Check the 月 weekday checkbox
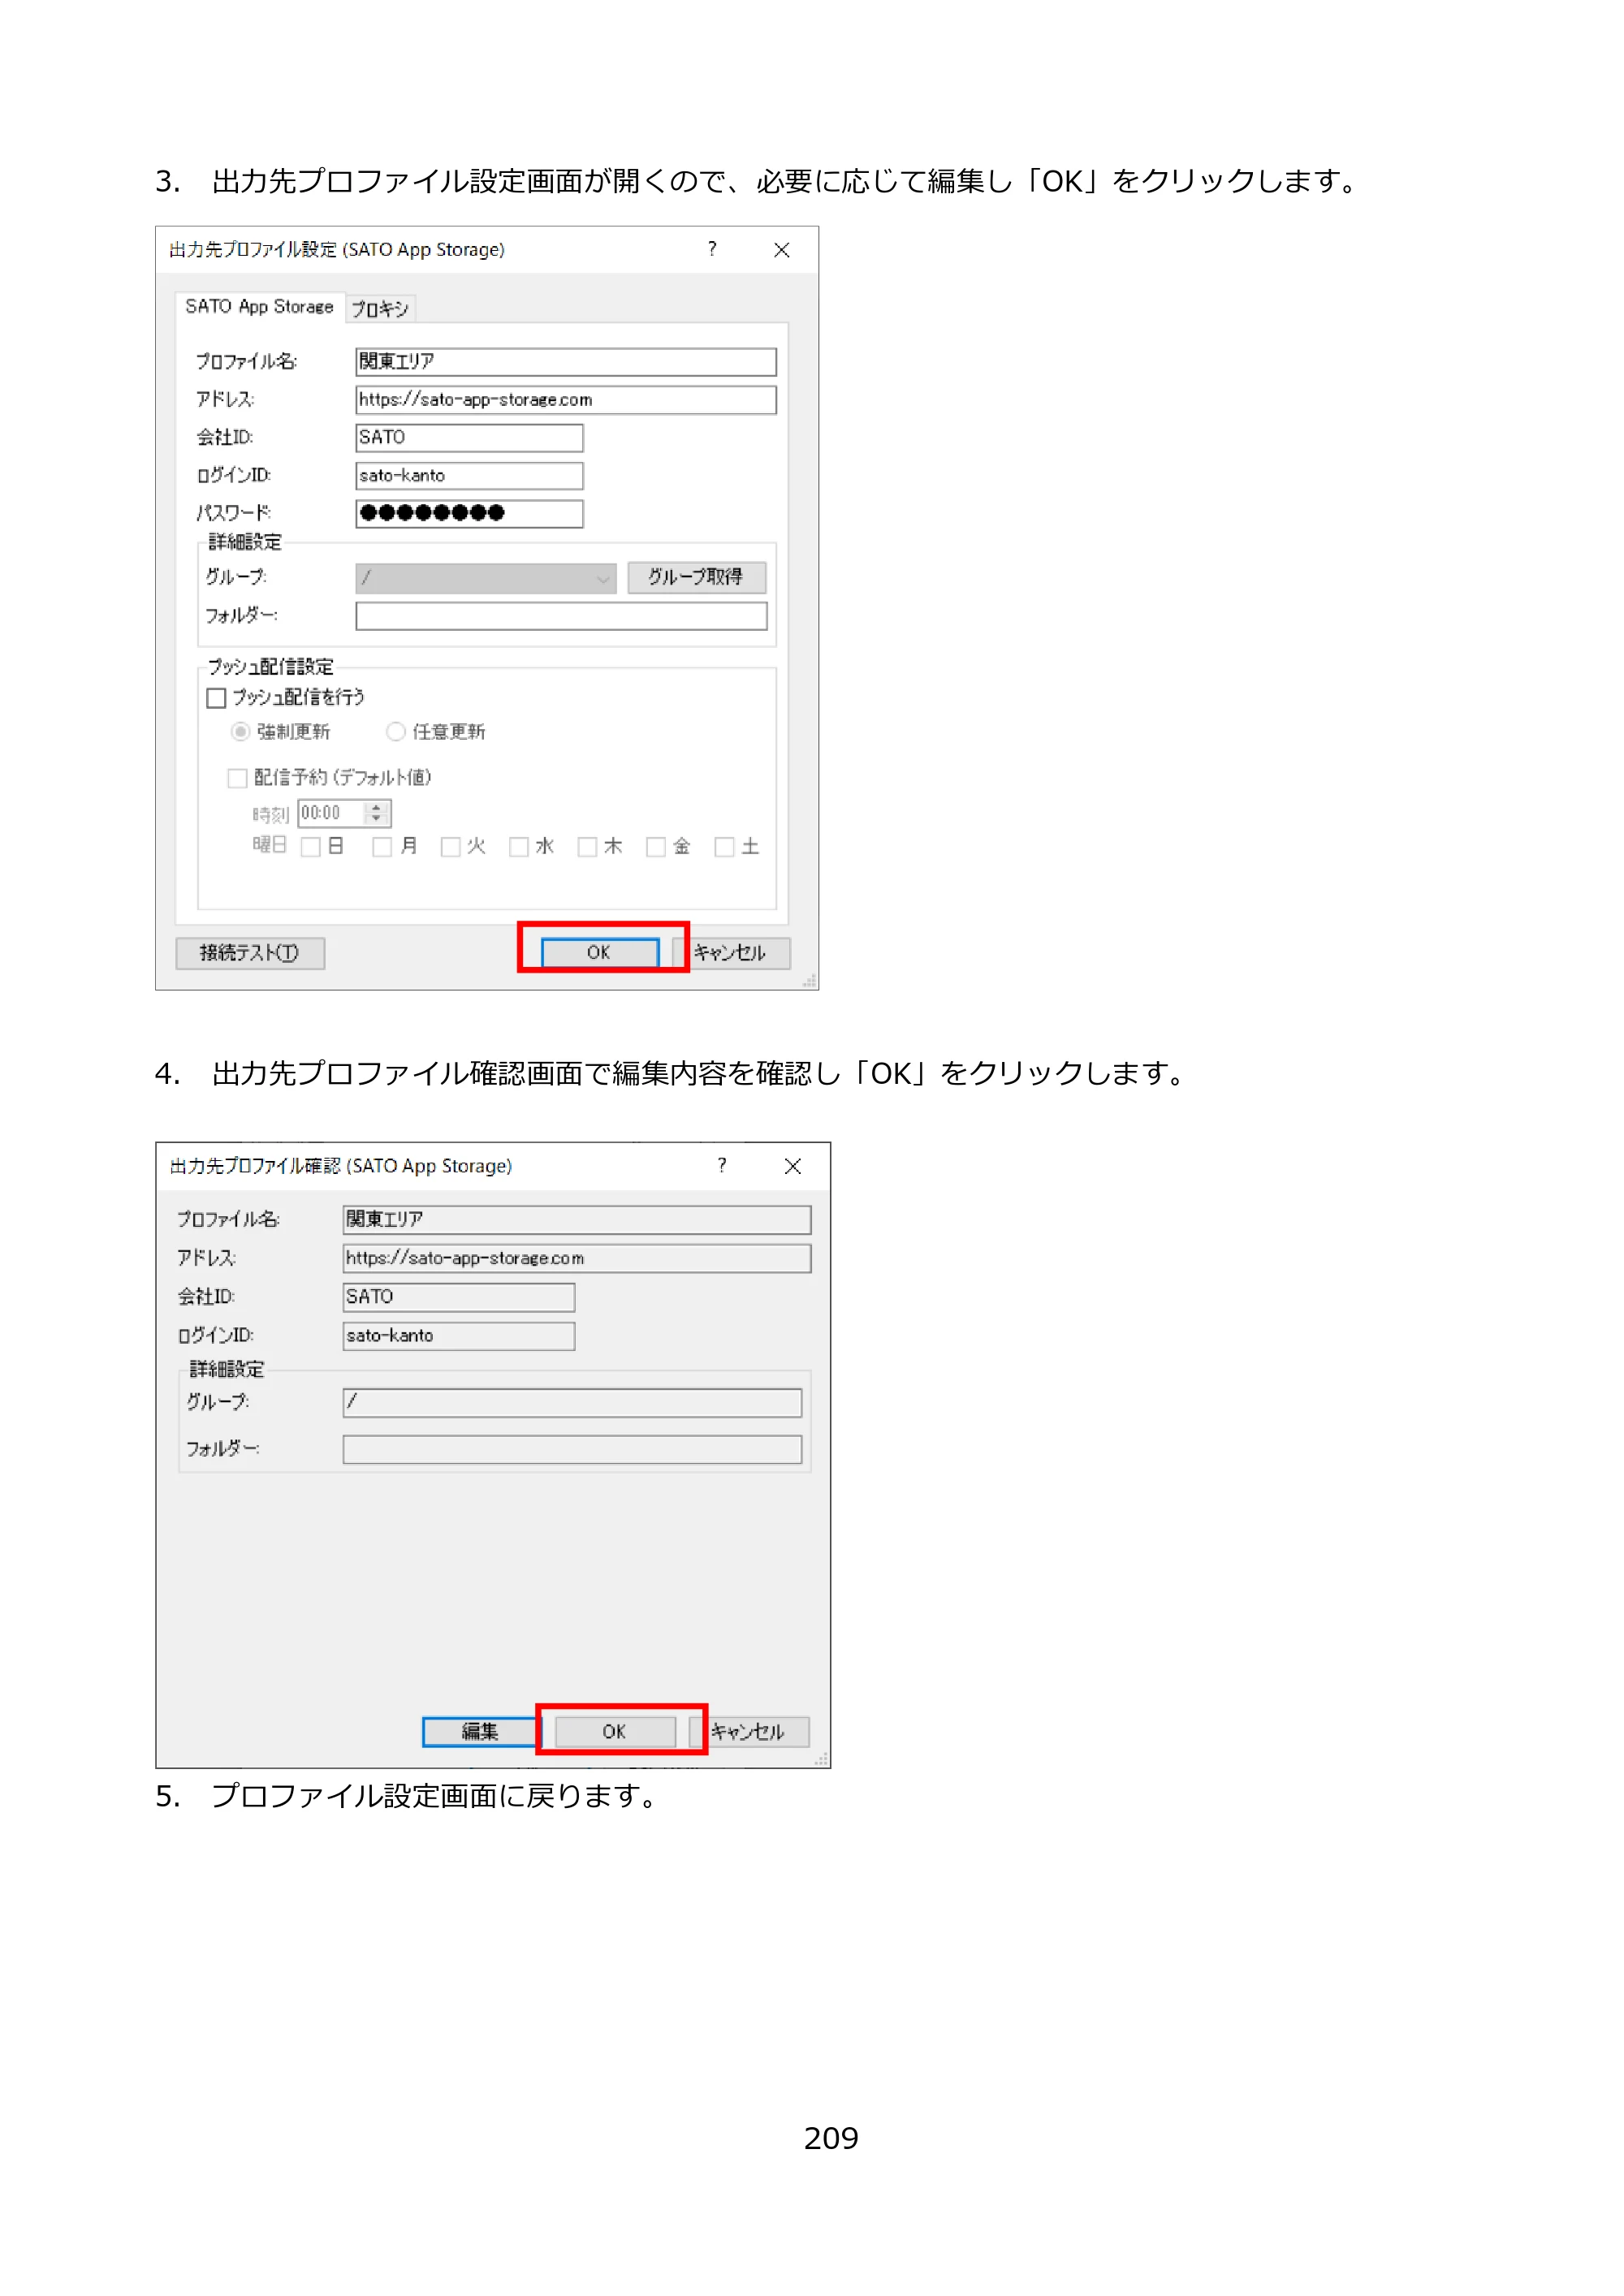1624x2296 pixels. [x=382, y=848]
